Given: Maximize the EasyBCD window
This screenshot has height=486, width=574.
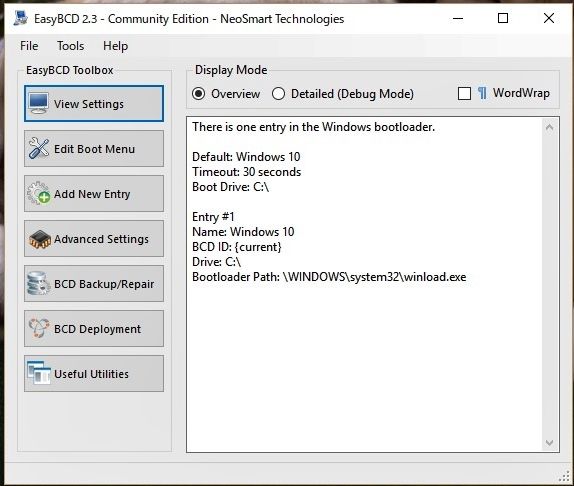Looking at the screenshot, I should point(503,18).
